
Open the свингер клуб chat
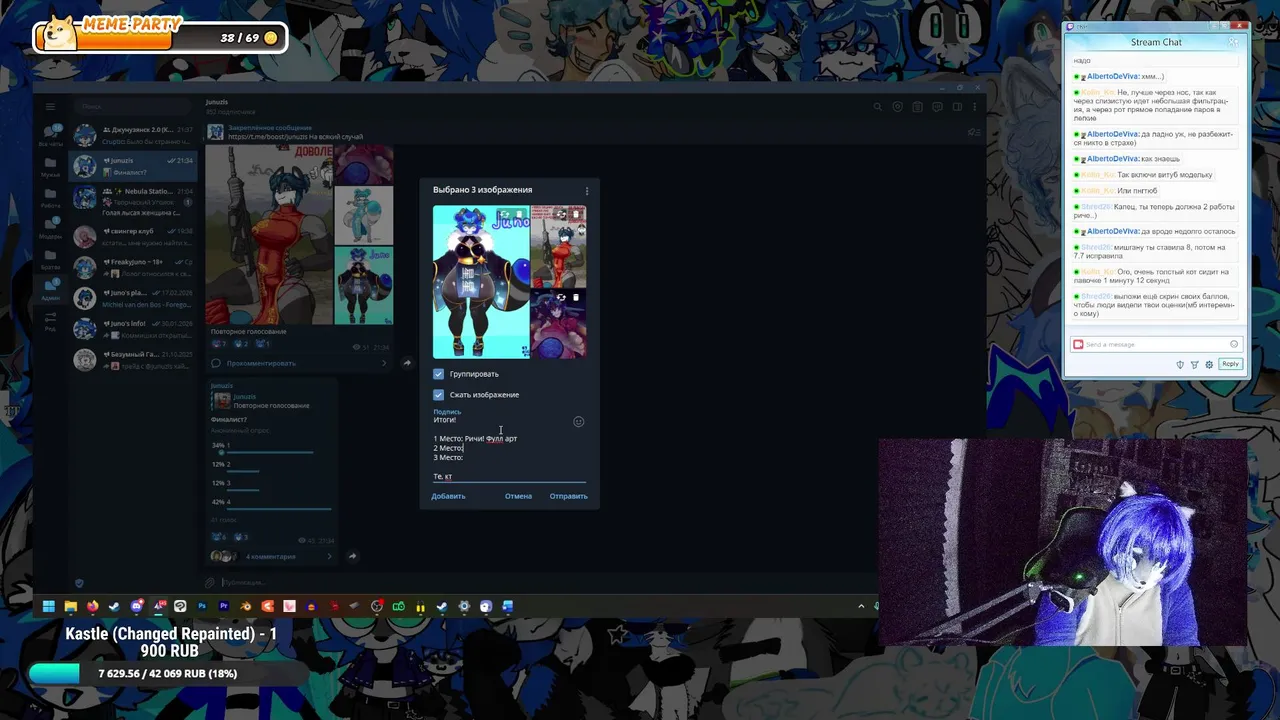(x=133, y=236)
